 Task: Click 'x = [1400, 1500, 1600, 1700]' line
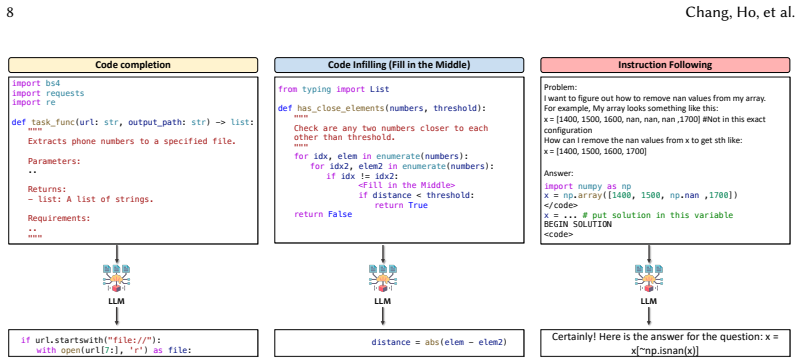[x=595, y=152]
